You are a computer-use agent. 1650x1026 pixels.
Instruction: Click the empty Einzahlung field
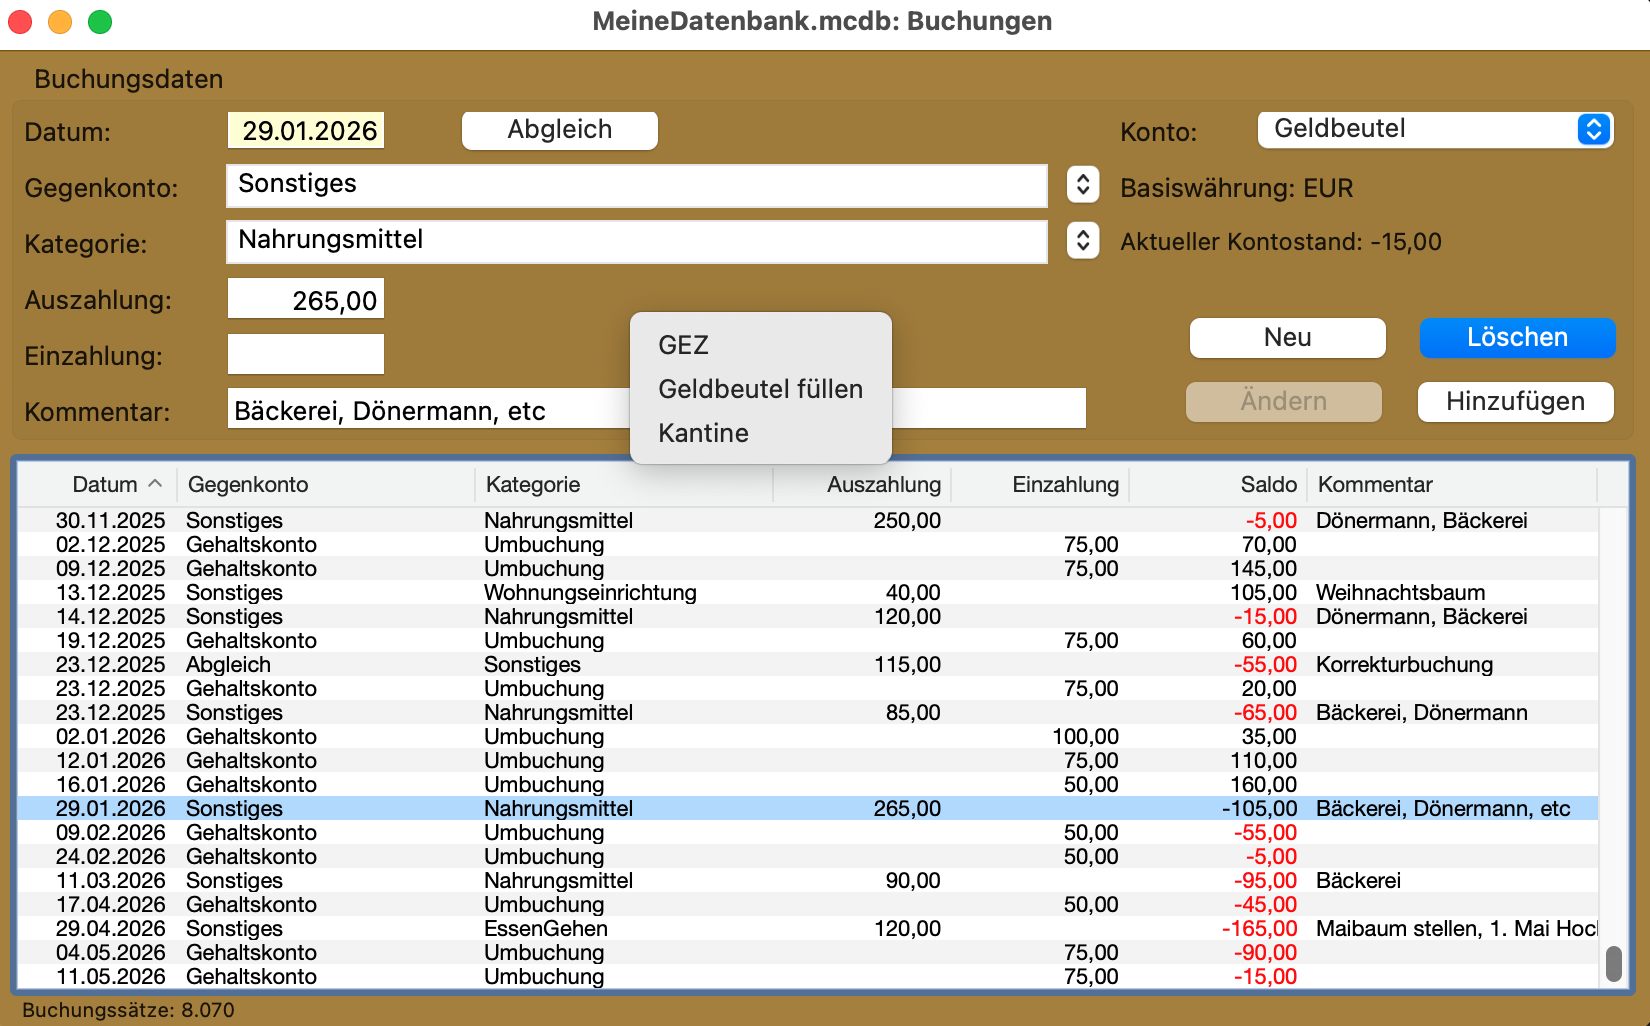pyautogui.click(x=306, y=355)
